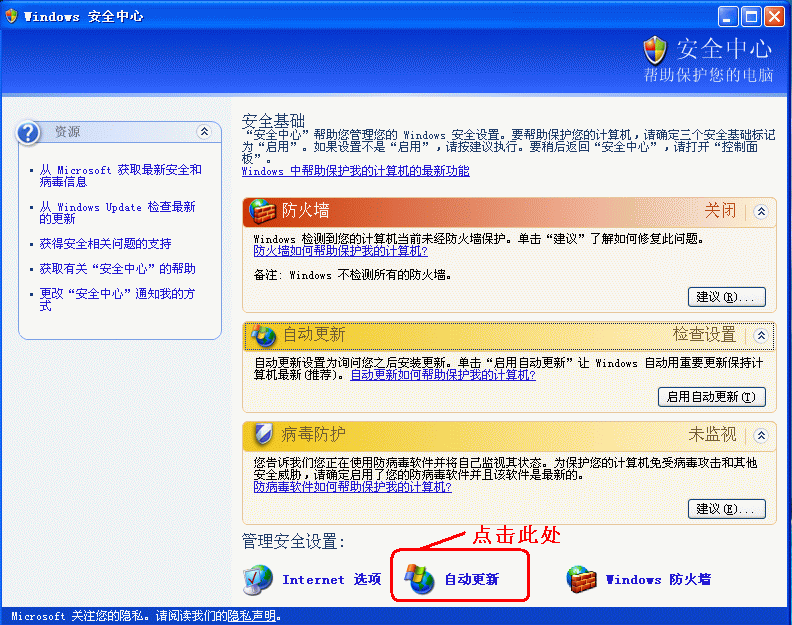Open 从 Microsoft 获取最新安全和病毒信息 link

point(121,175)
